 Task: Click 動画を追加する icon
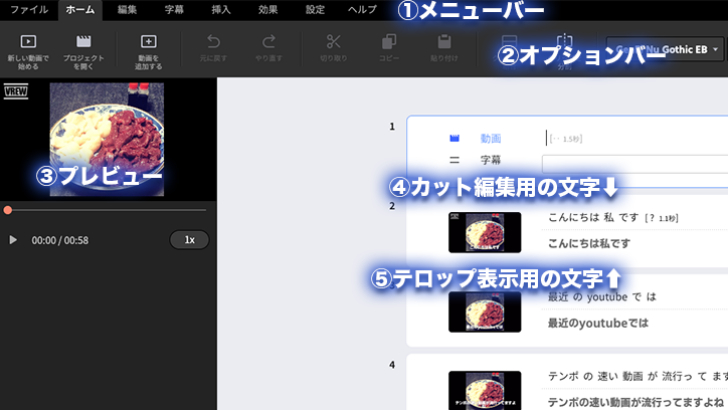149,41
